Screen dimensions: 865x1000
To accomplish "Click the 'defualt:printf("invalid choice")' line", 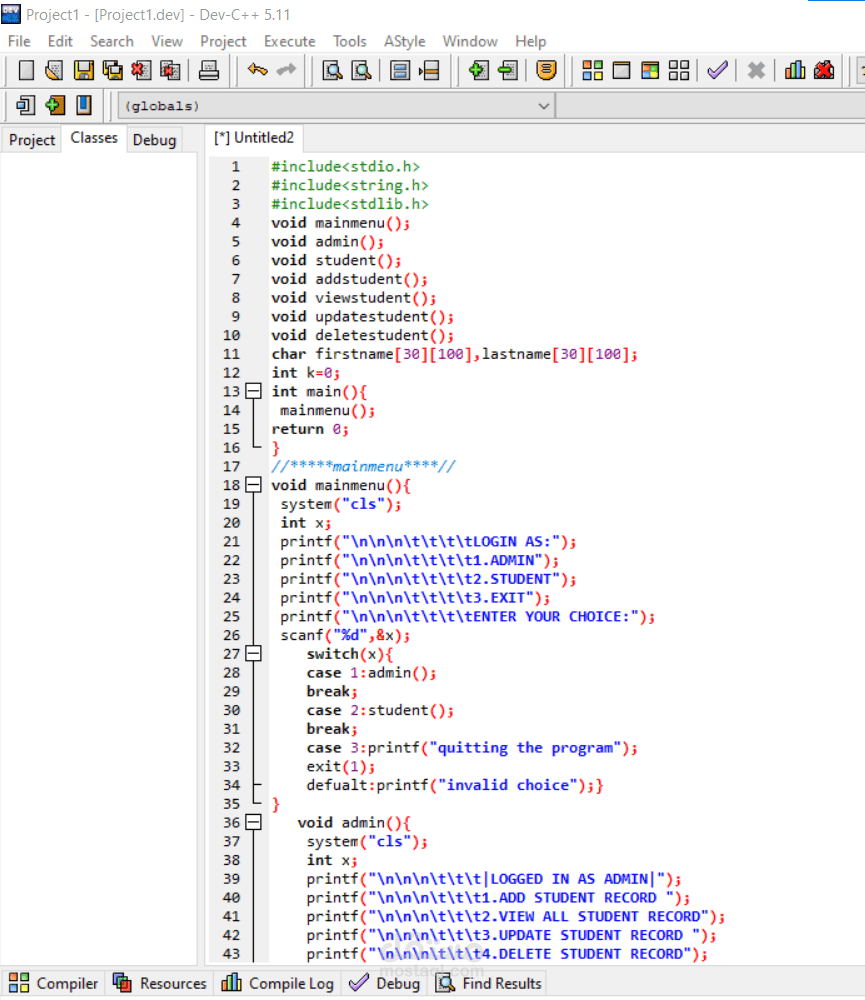I will 455,785.
